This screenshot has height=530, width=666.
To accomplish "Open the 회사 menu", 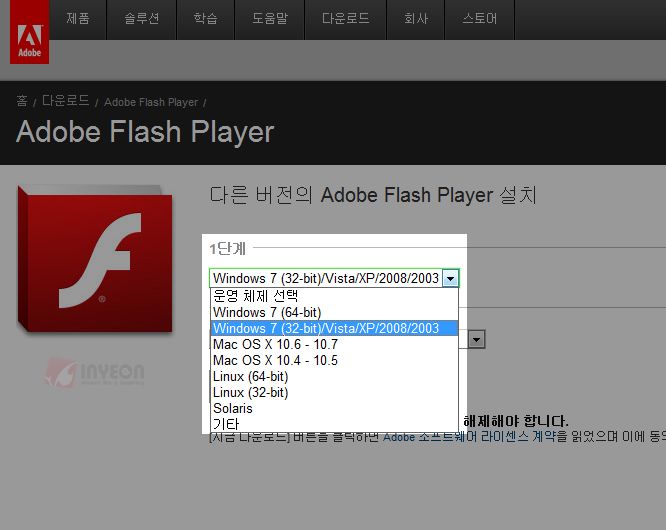I will click(x=416, y=19).
